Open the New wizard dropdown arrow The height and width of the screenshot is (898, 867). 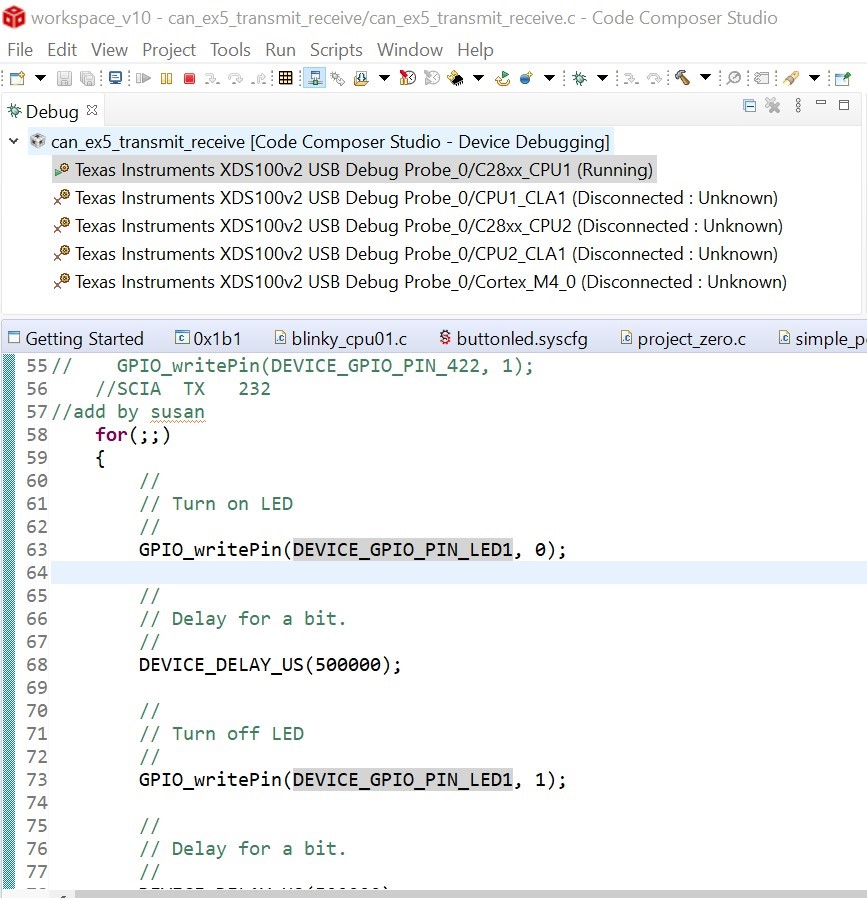(40, 78)
